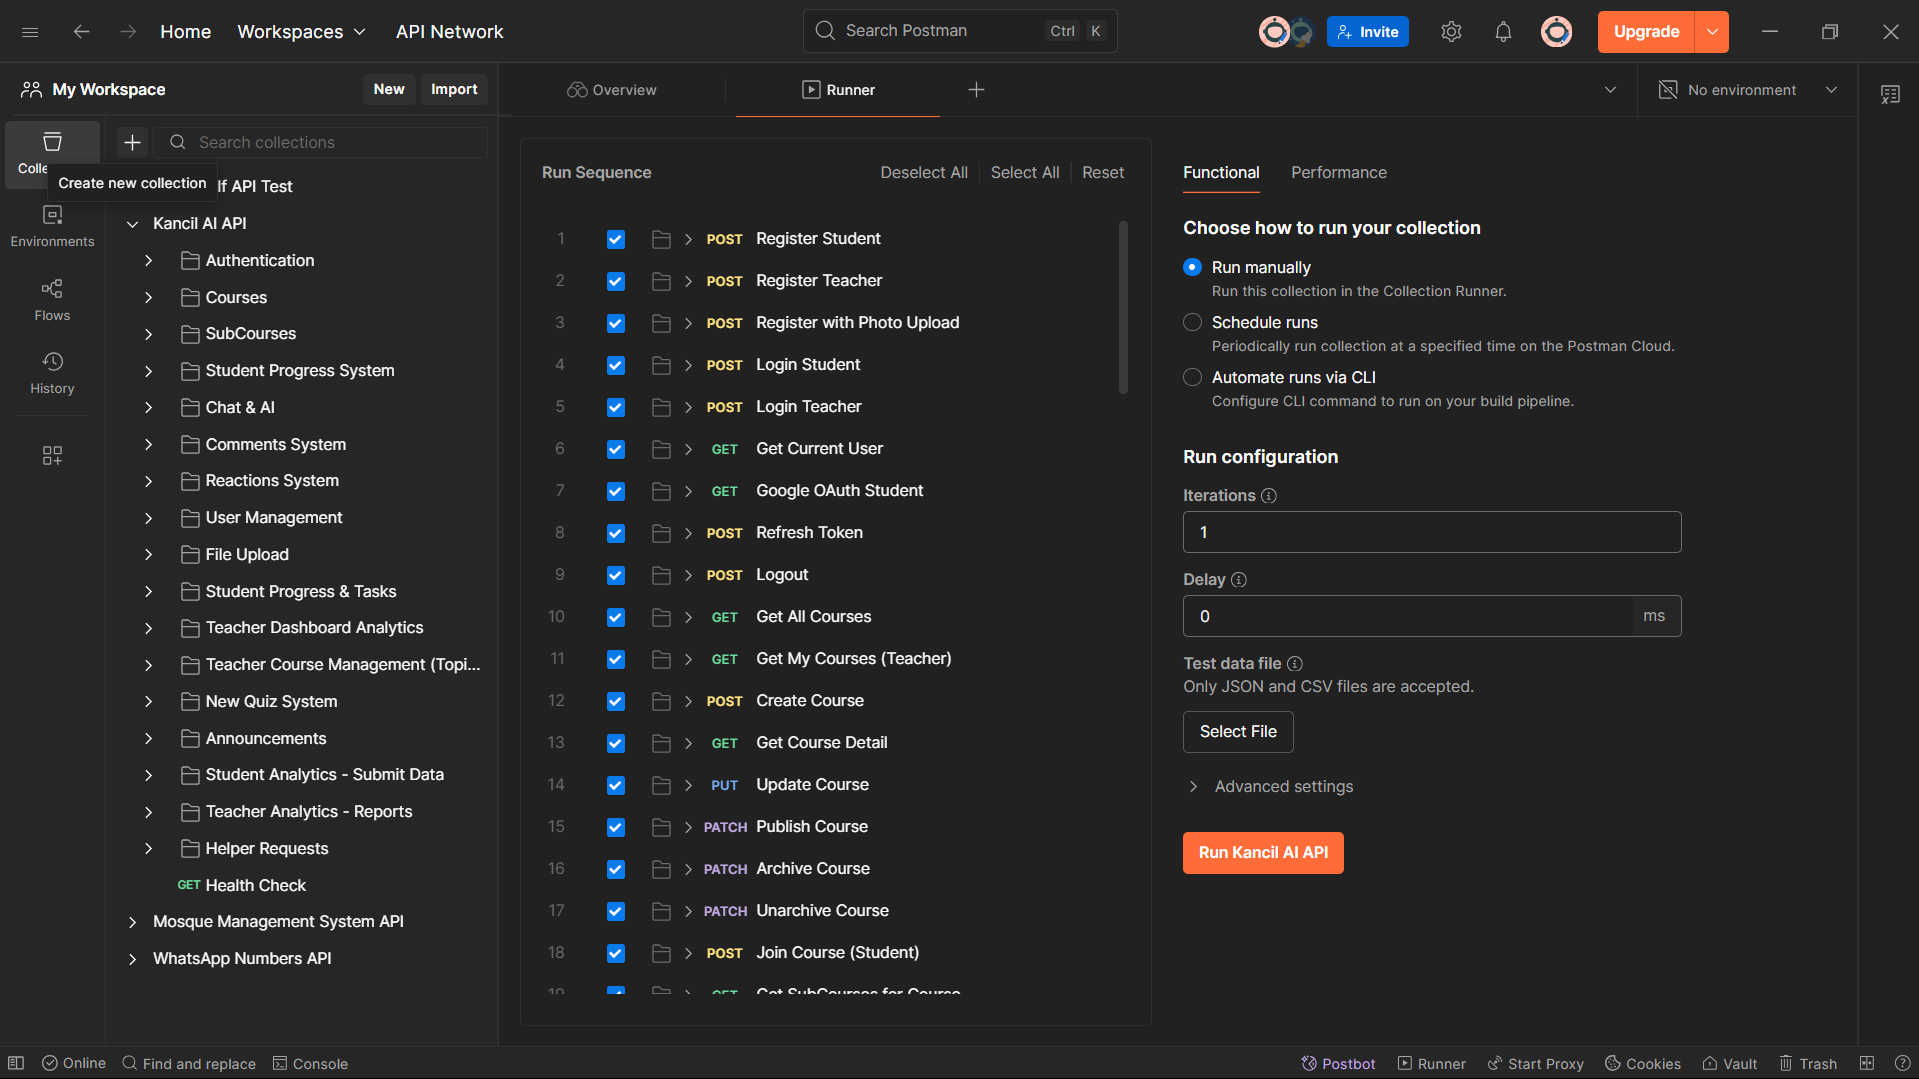The height and width of the screenshot is (1079, 1919).
Task: Switch to the Overview tab
Action: (612, 90)
